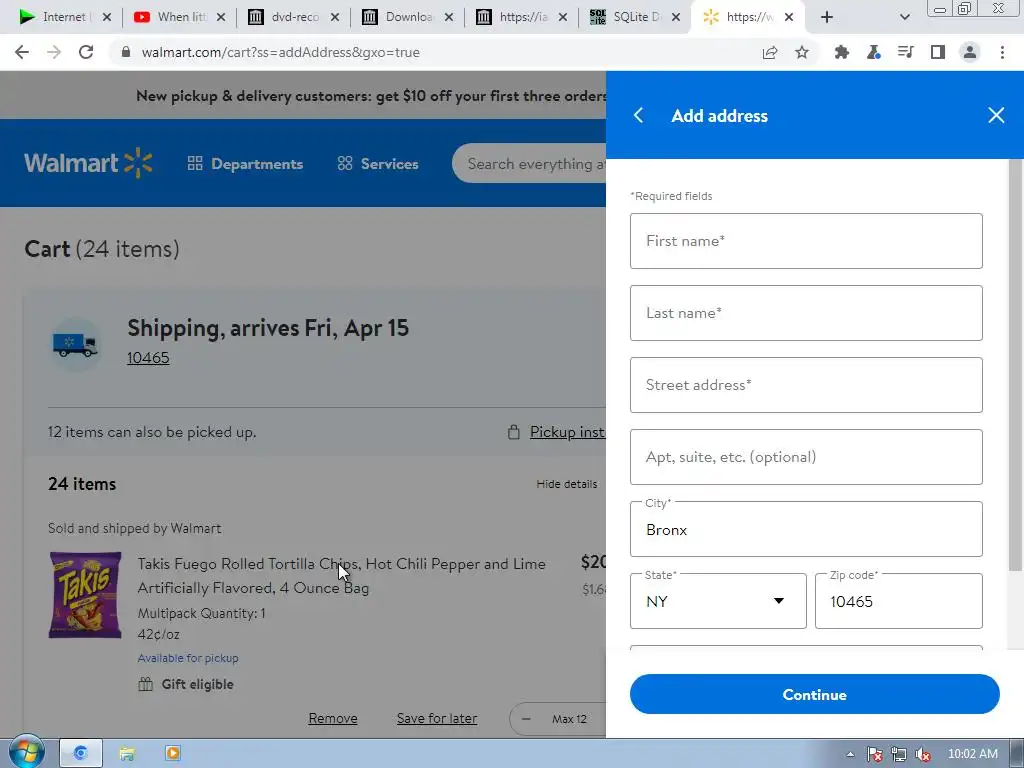Click the back chevron in Add address panel

pyautogui.click(x=639, y=116)
